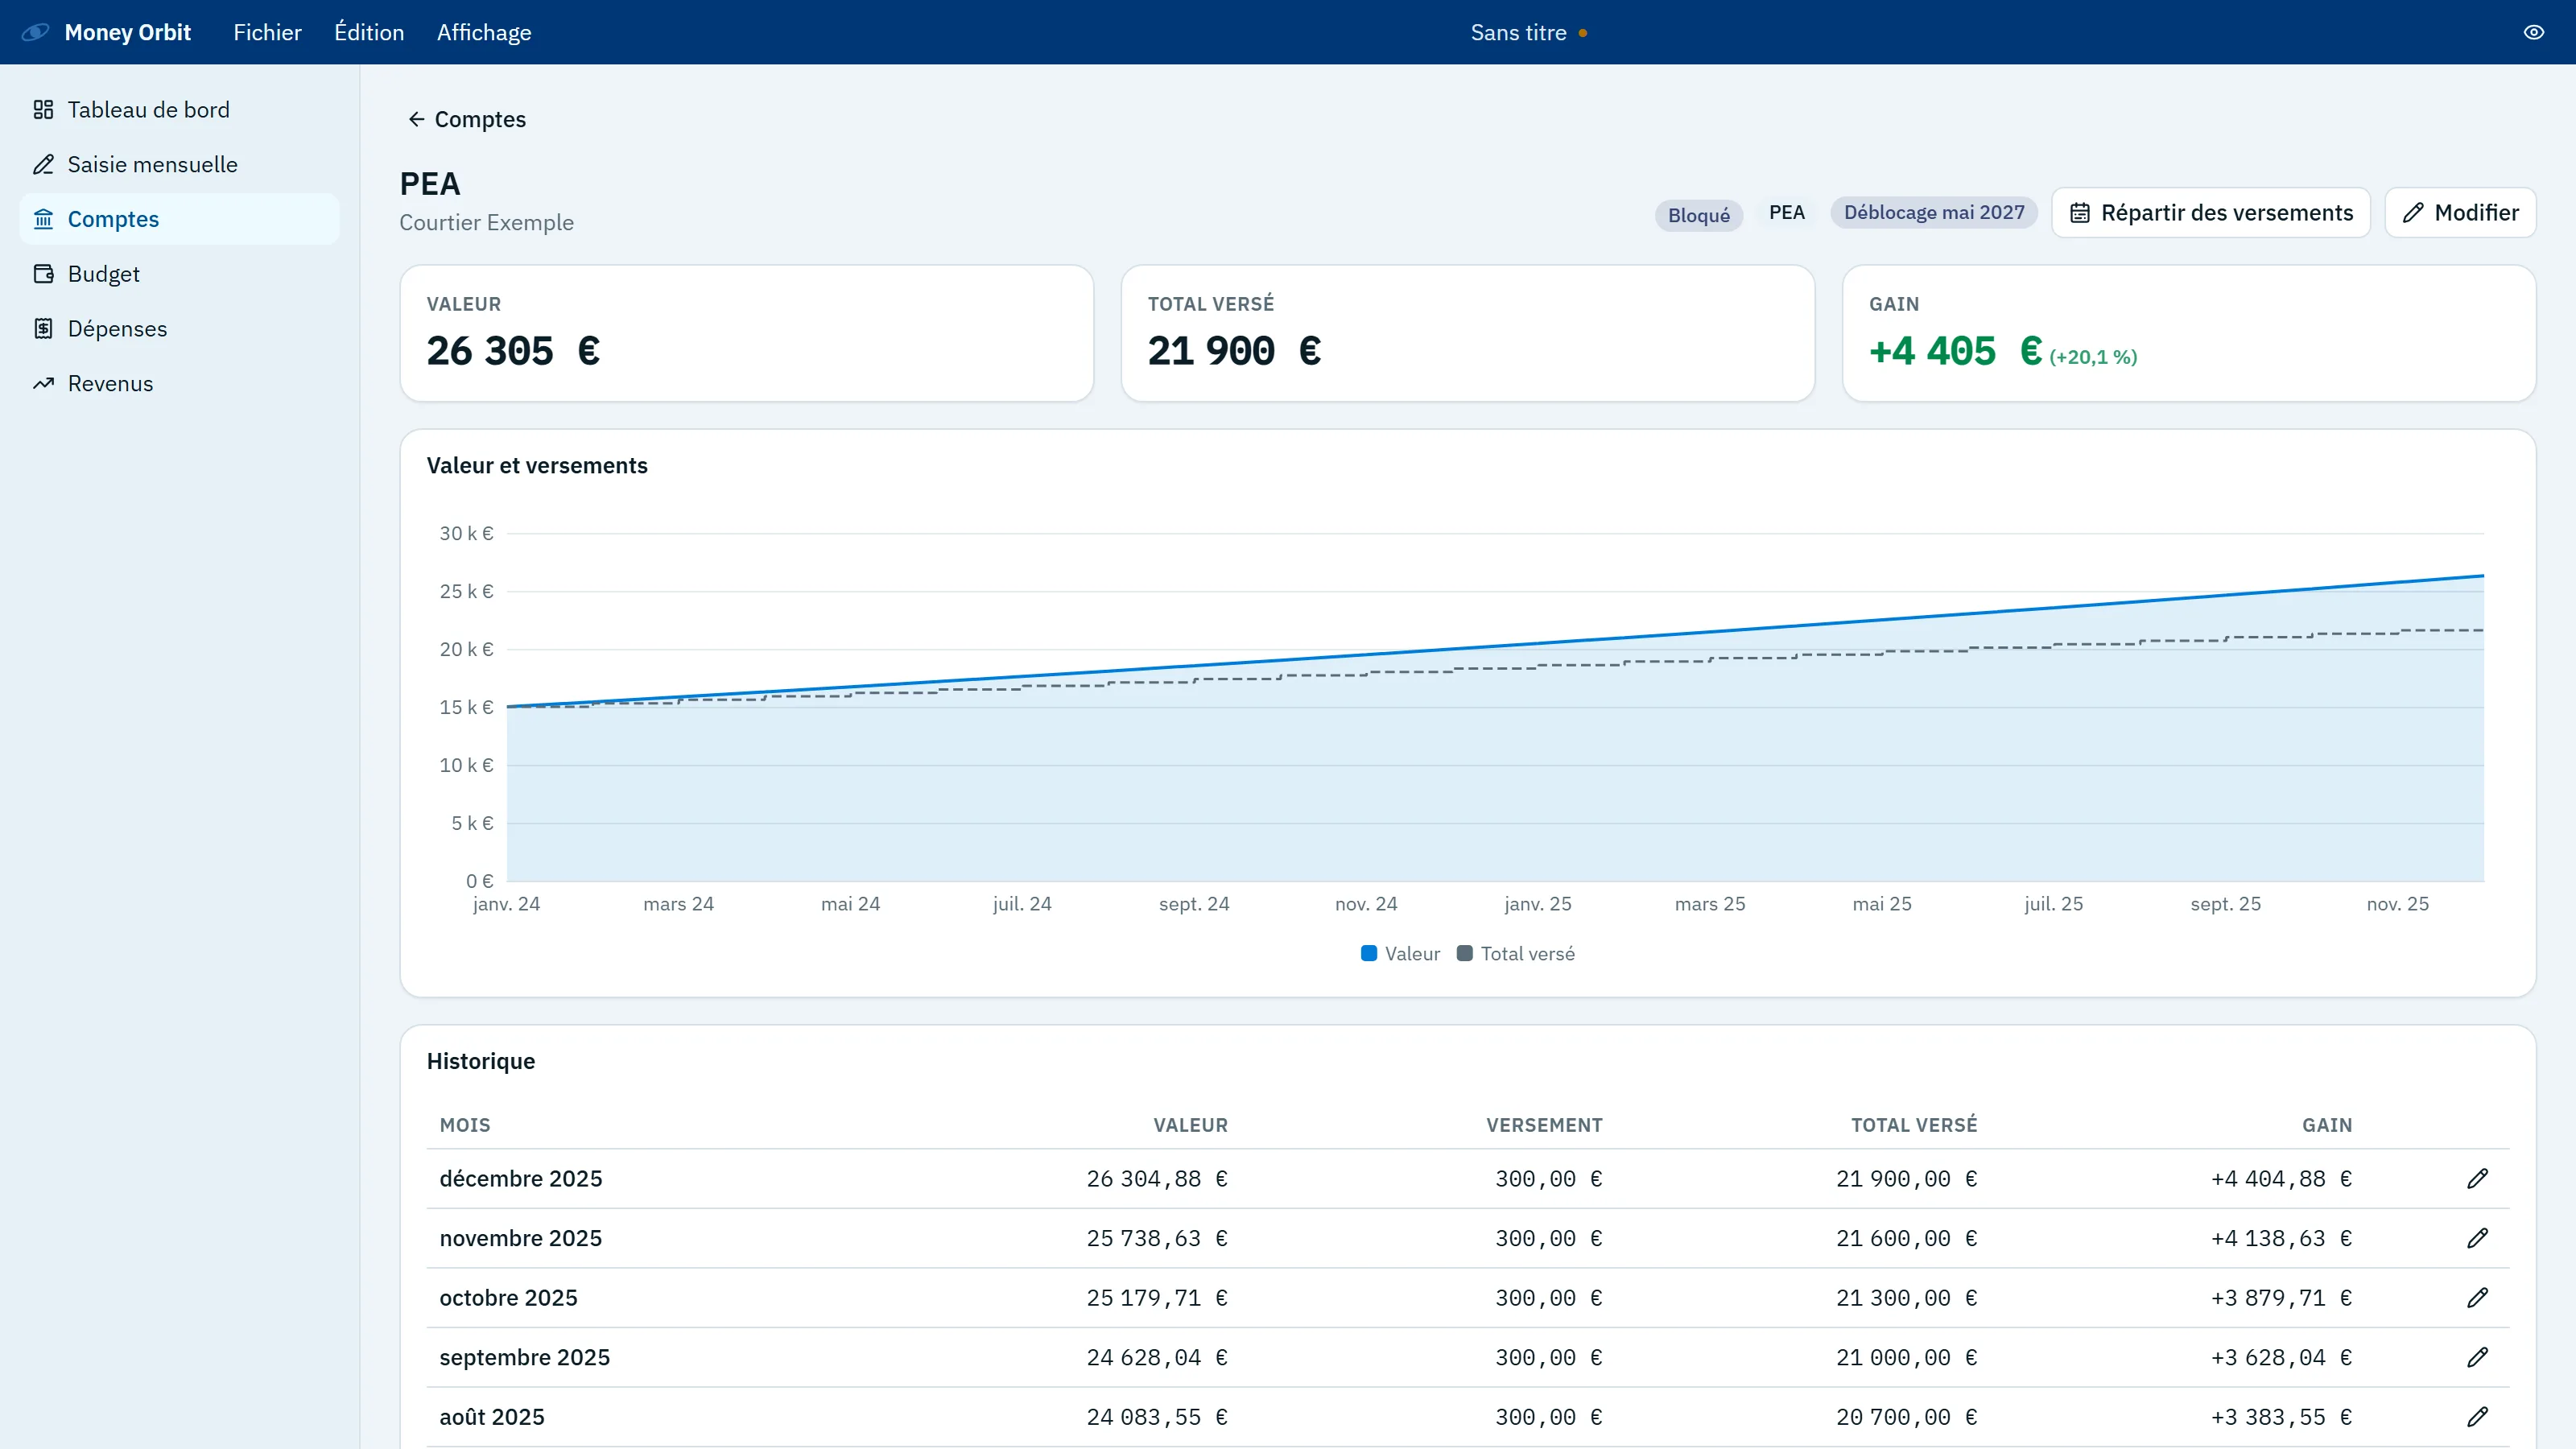
Task: Select the 20 700,00 € total versé cell
Action: [x=1906, y=1417]
